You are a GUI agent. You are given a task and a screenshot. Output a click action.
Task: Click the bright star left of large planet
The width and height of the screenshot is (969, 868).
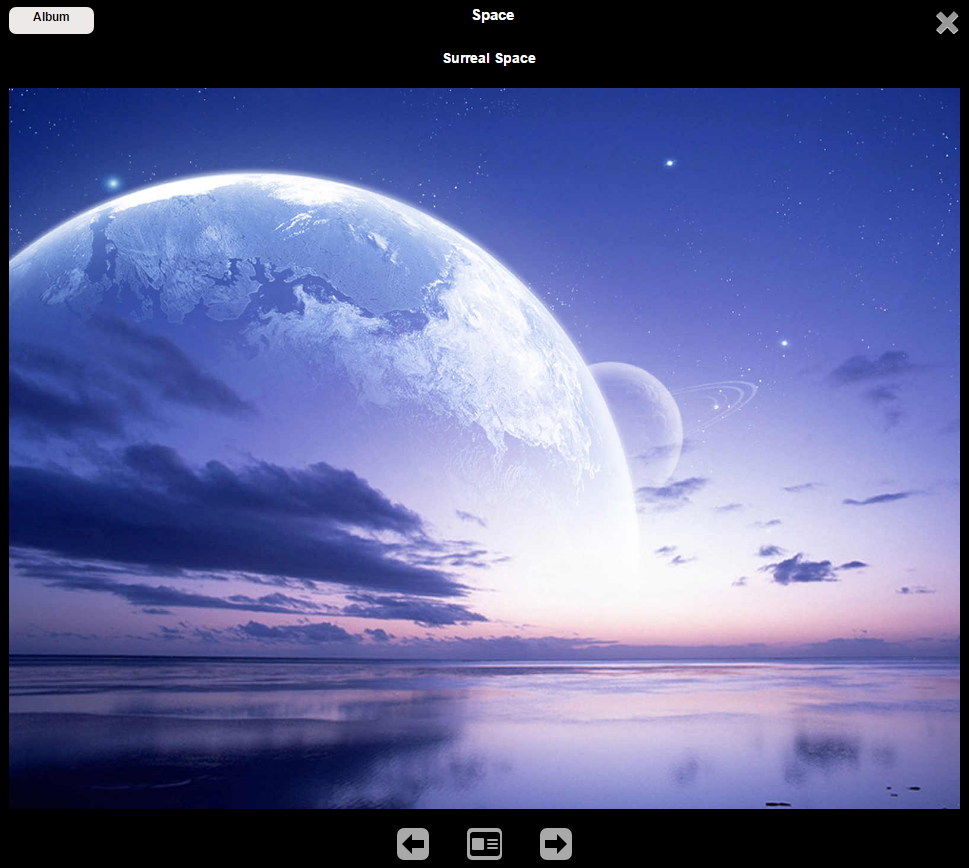[112, 183]
